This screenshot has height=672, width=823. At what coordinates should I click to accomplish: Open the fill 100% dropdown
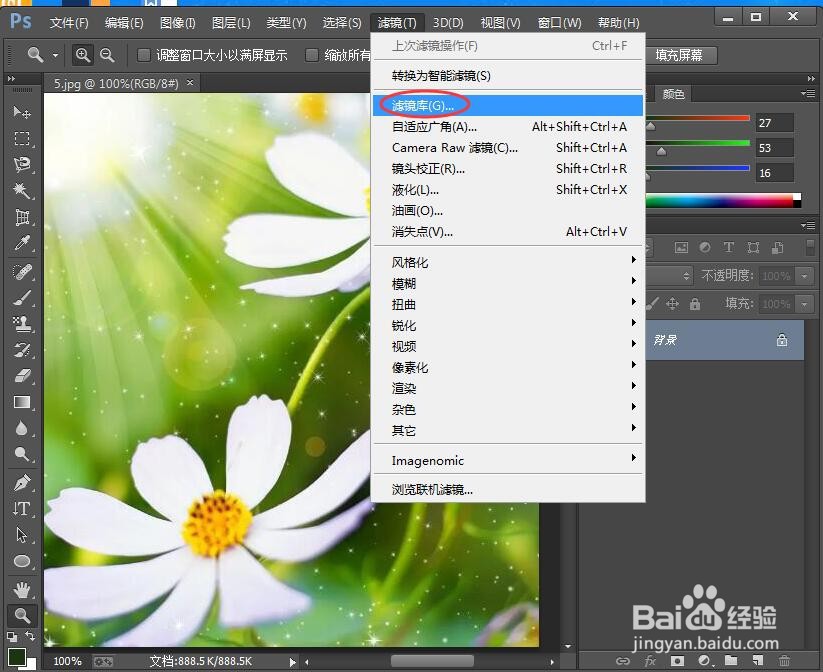pos(804,303)
